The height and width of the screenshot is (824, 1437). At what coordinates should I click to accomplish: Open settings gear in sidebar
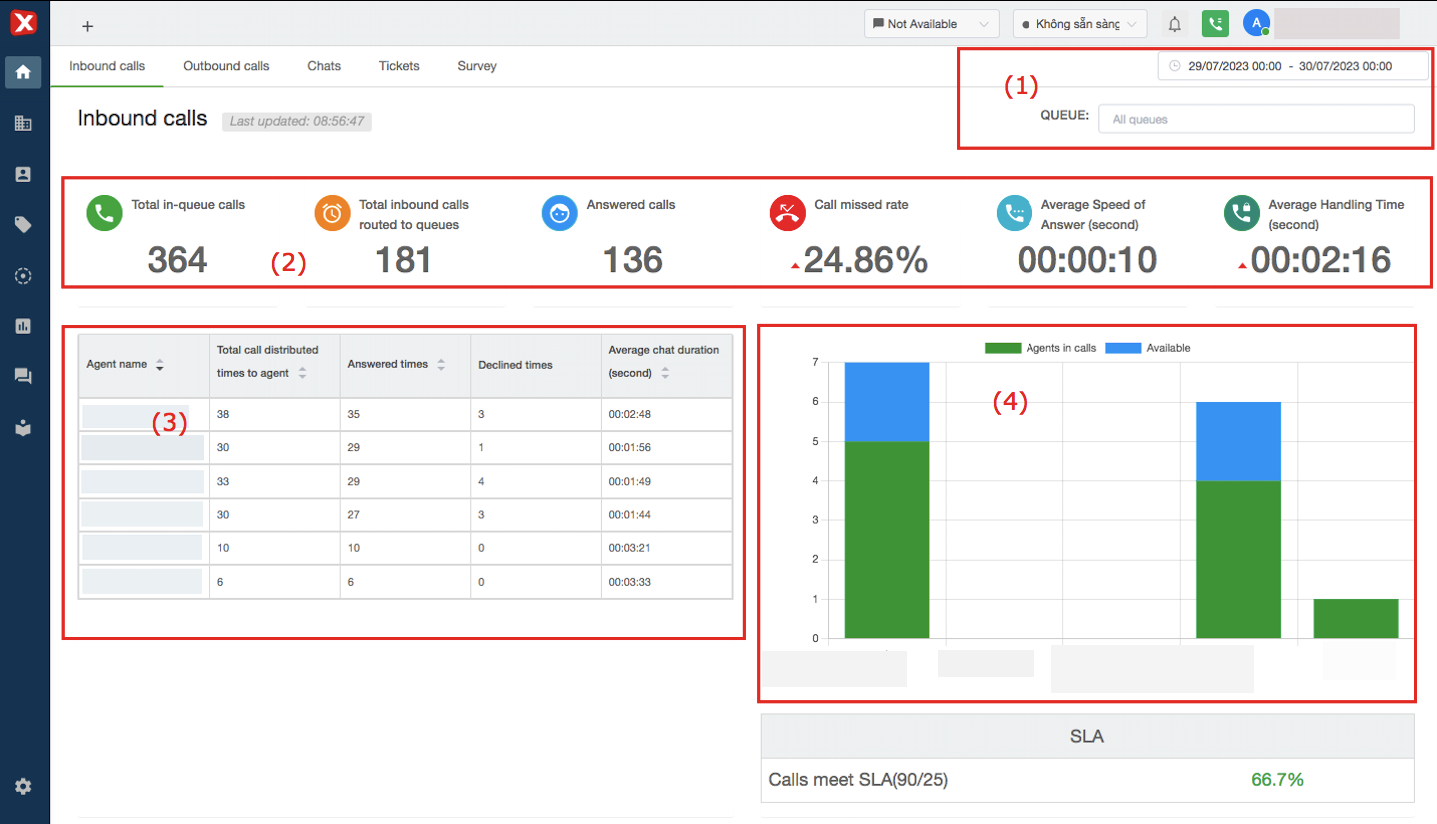23,787
